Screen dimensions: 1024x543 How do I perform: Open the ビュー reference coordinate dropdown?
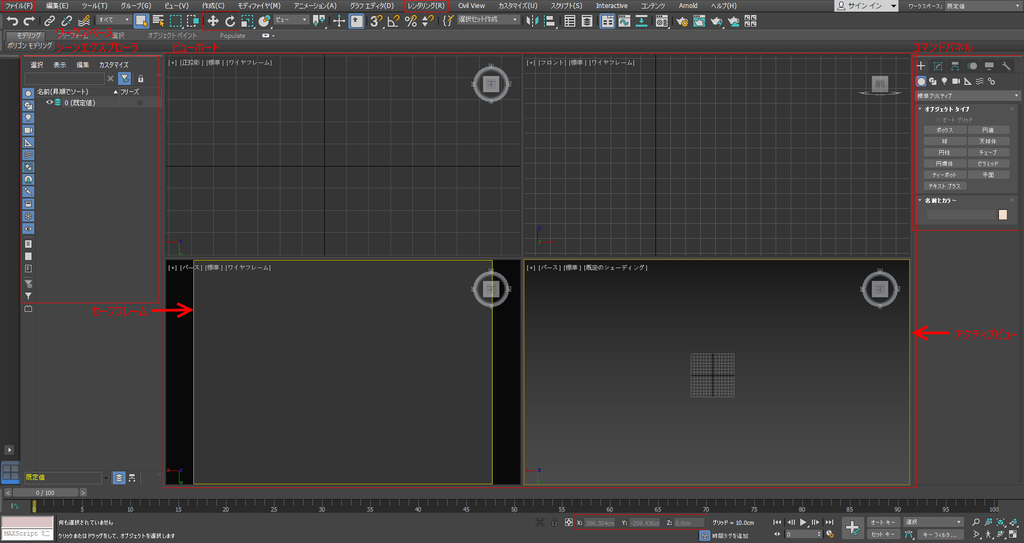[x=291, y=20]
